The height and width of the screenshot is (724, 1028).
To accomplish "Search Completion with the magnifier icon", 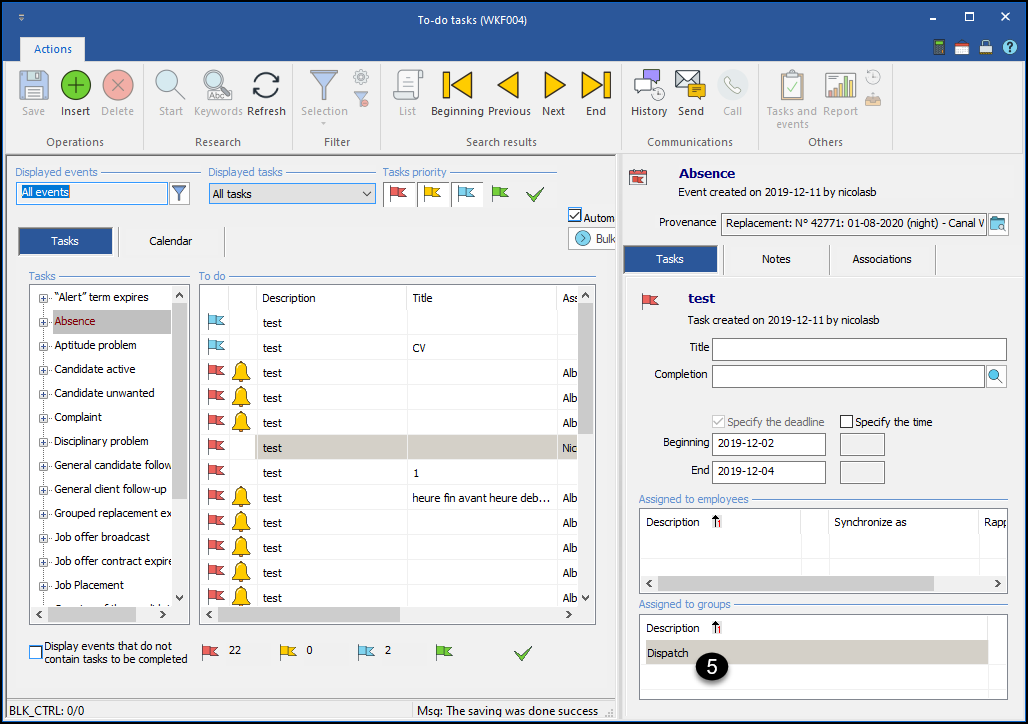I will click(x=996, y=376).
